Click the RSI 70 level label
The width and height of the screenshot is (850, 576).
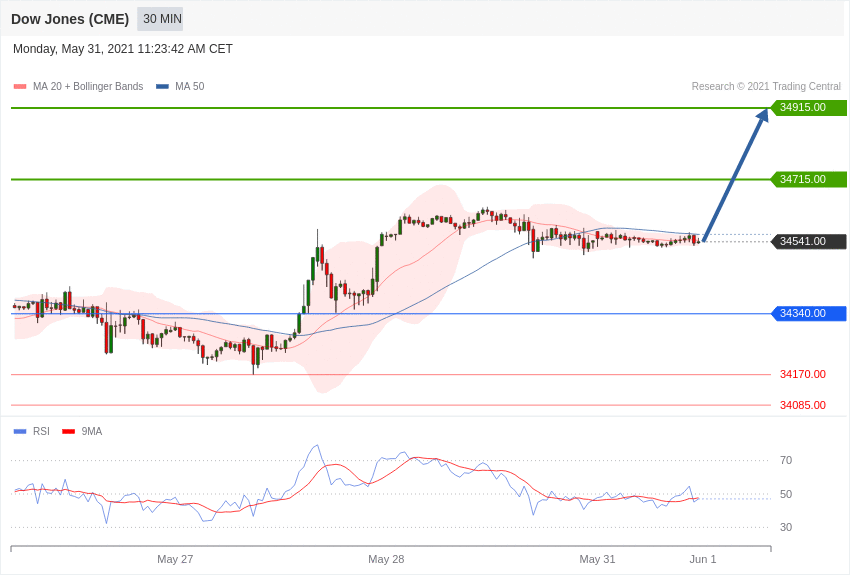[785, 460]
